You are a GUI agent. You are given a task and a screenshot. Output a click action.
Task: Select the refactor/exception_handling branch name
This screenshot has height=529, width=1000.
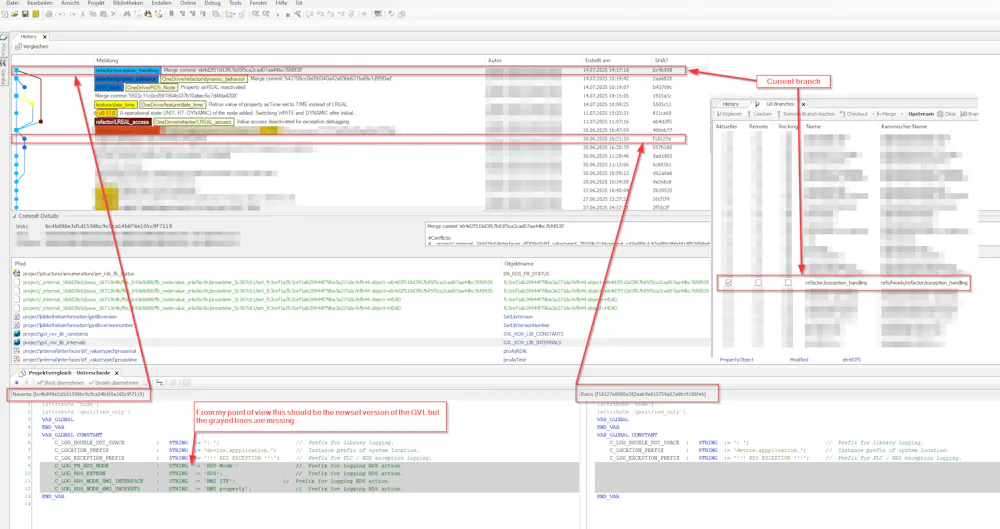point(835,283)
